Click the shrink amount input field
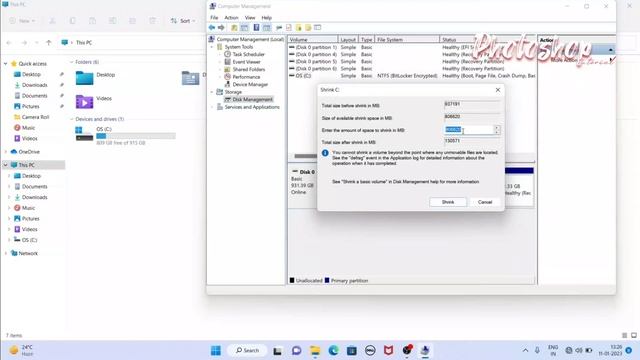The image size is (640, 360). point(468,130)
